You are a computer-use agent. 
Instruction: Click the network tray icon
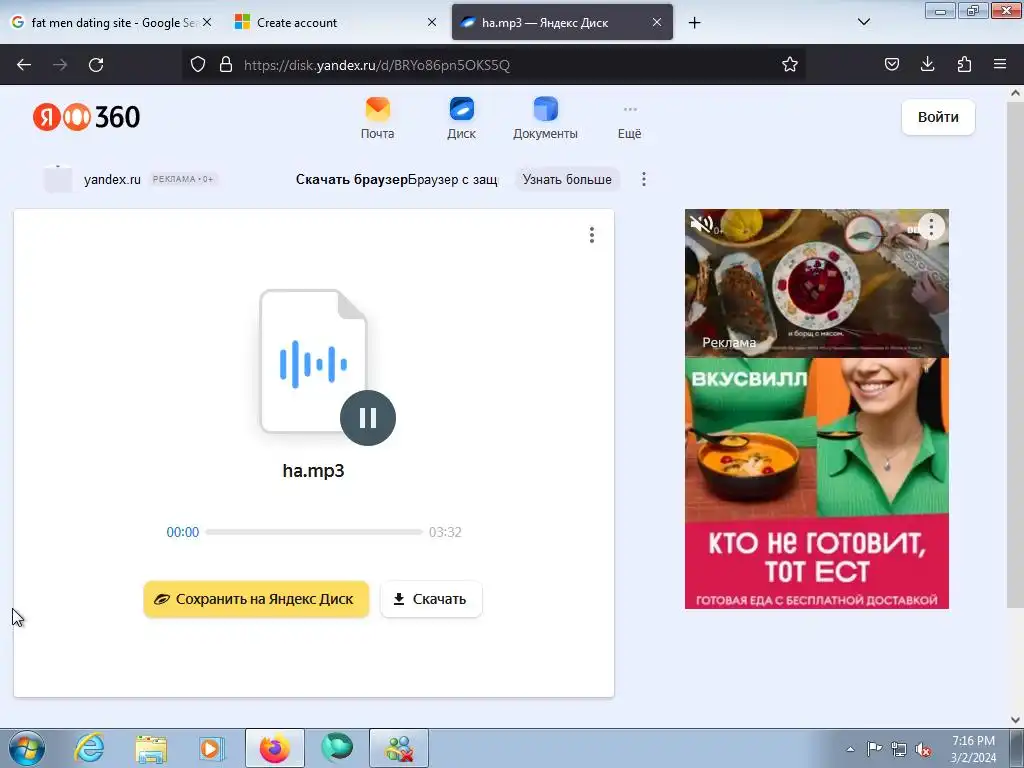click(x=899, y=749)
